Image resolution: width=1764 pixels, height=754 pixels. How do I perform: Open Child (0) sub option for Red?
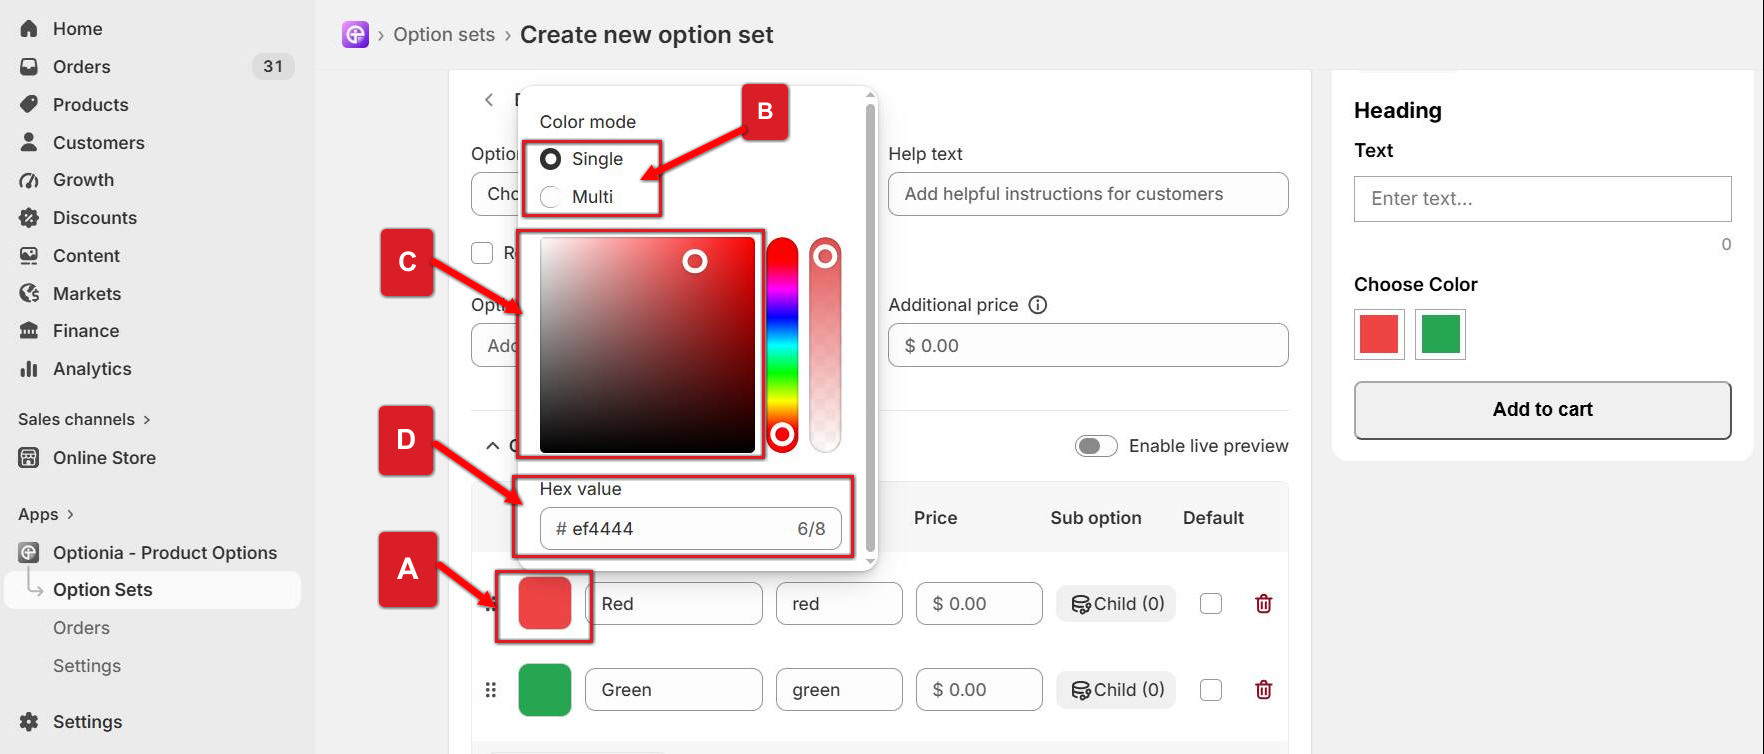pyautogui.click(x=1117, y=604)
